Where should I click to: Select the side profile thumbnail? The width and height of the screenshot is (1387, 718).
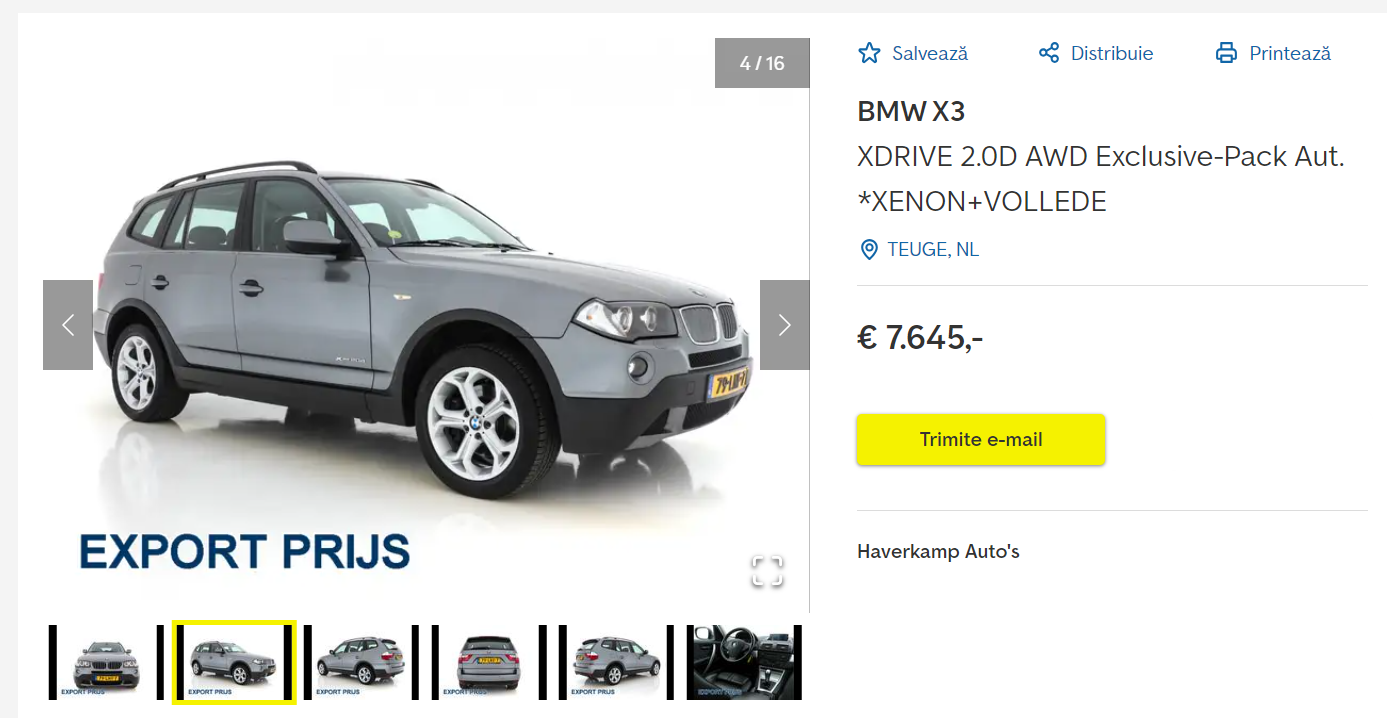[x=361, y=662]
